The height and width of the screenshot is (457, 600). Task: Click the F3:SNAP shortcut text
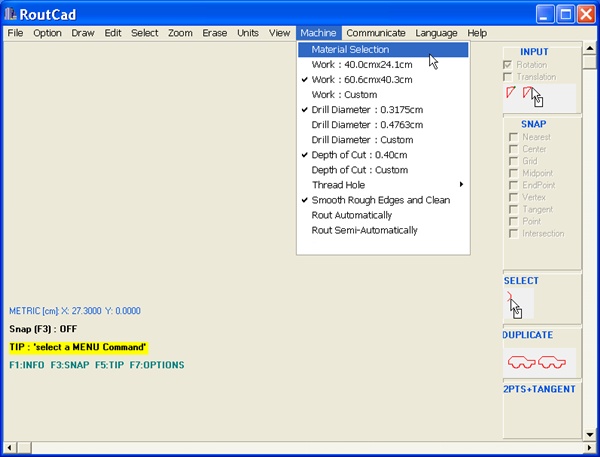tap(70, 365)
